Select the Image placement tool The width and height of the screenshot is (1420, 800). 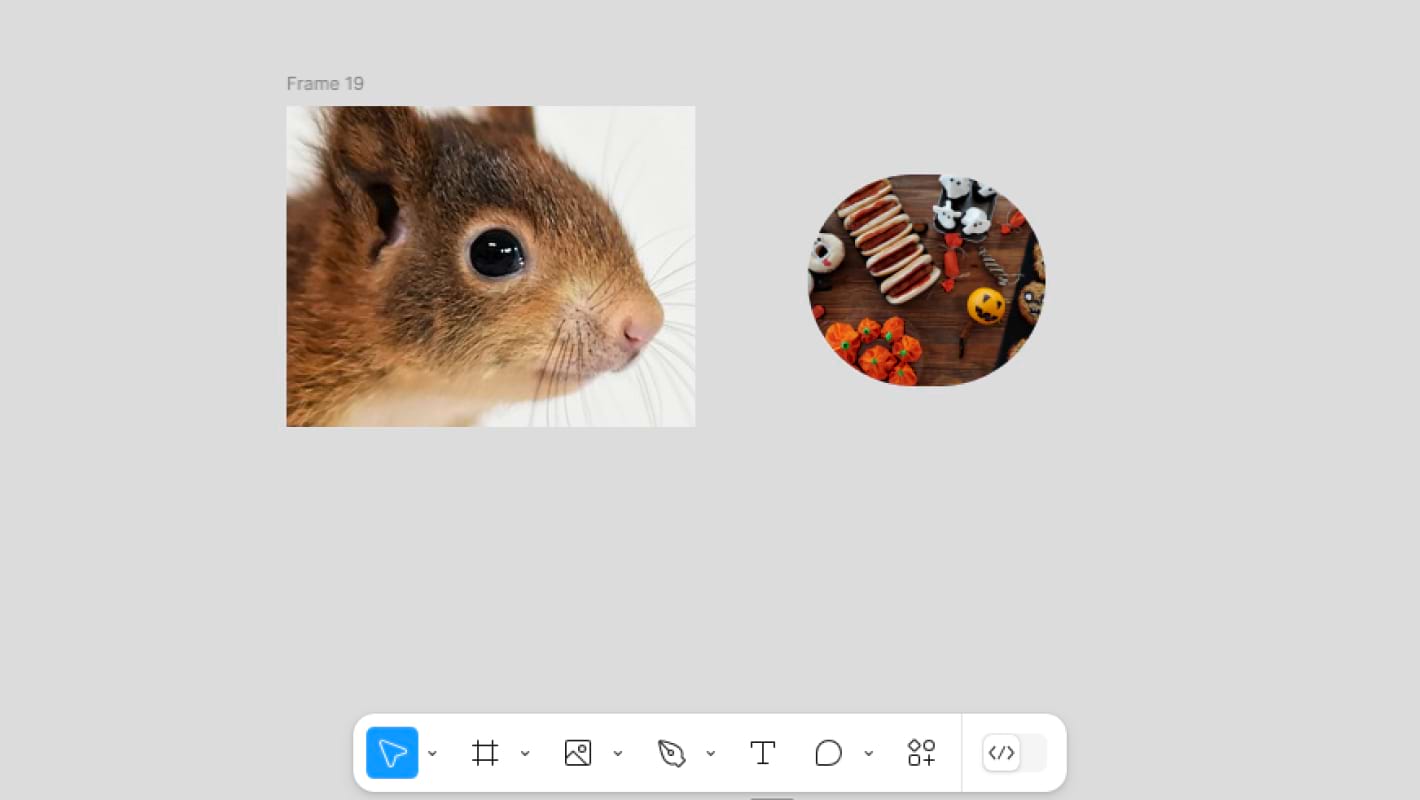pos(578,753)
